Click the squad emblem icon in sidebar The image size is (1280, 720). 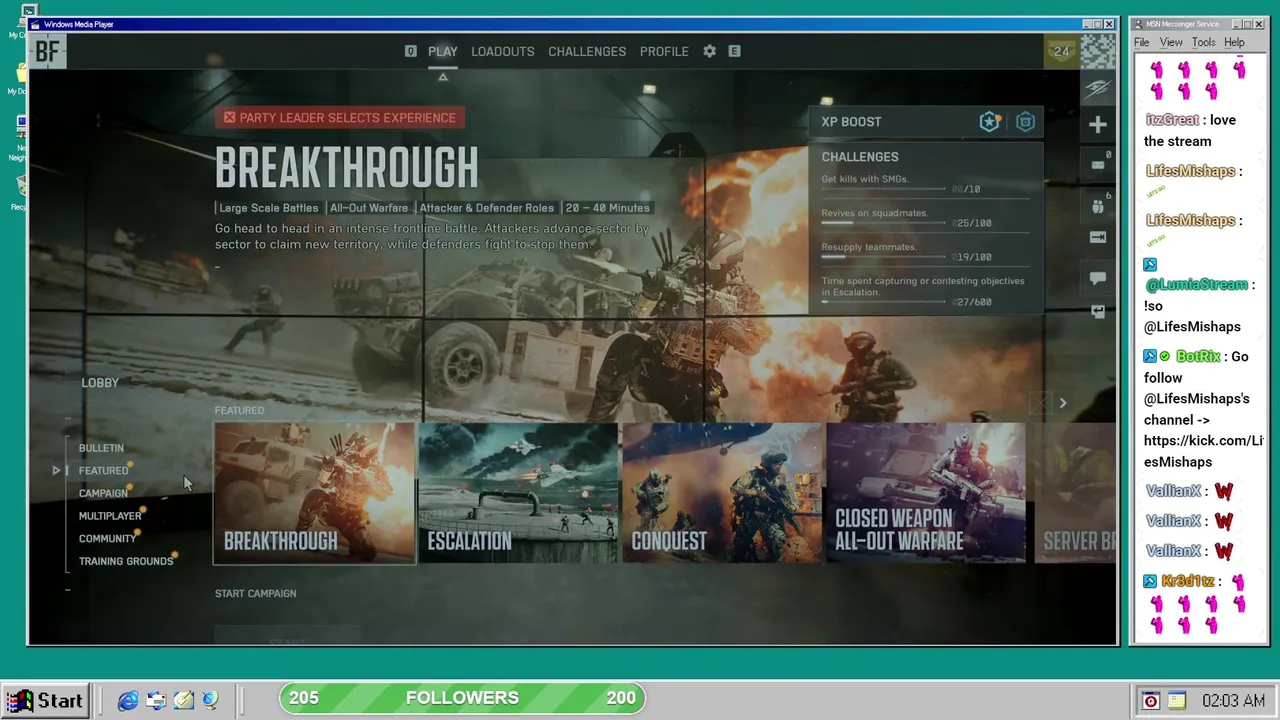pos(1097,88)
